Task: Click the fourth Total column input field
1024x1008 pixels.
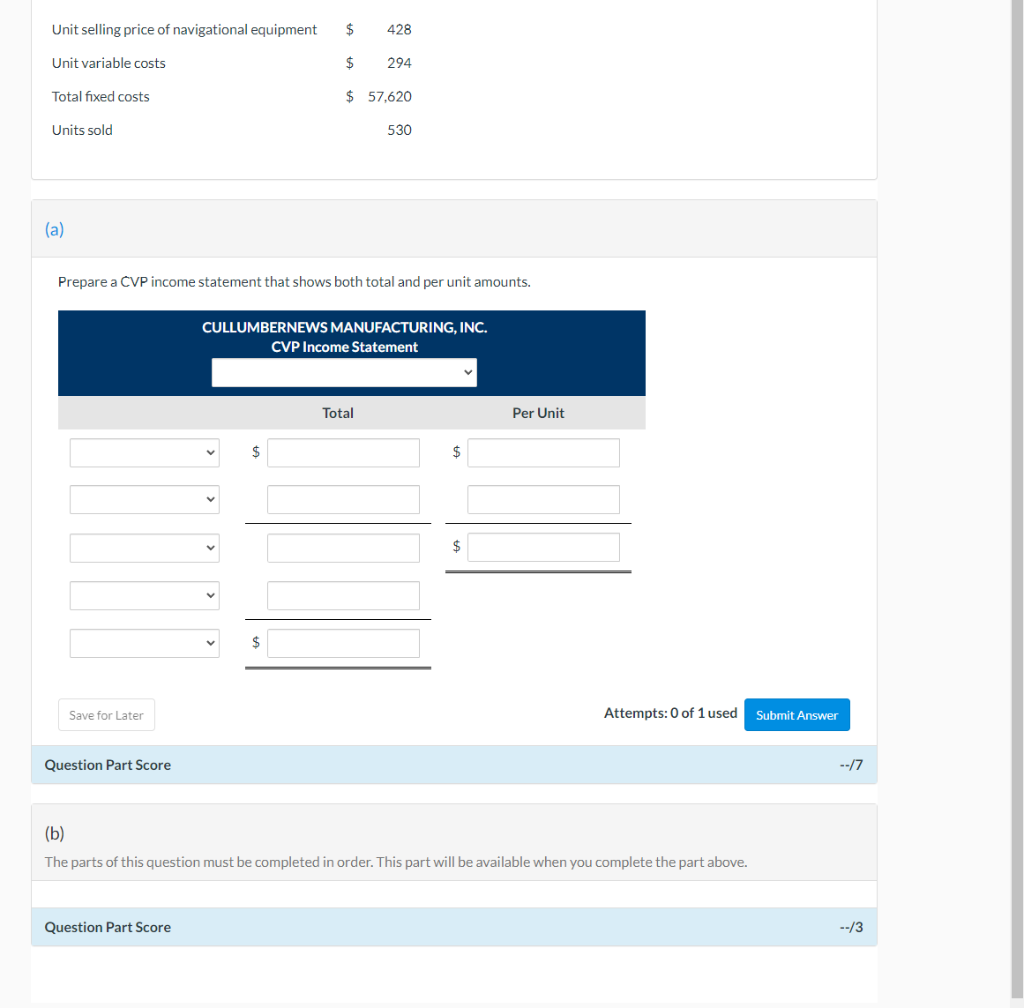Action: (x=343, y=595)
